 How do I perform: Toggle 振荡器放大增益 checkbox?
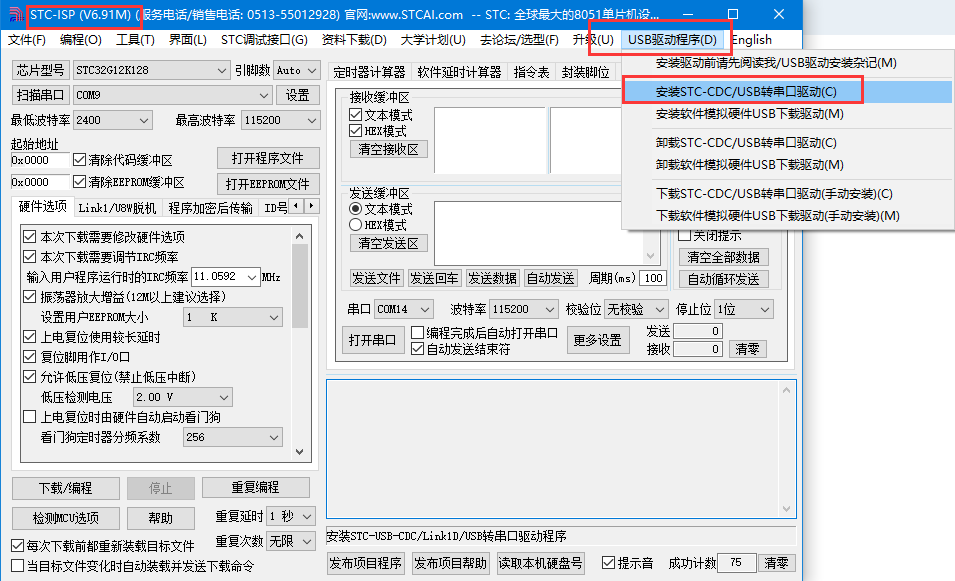point(29,297)
